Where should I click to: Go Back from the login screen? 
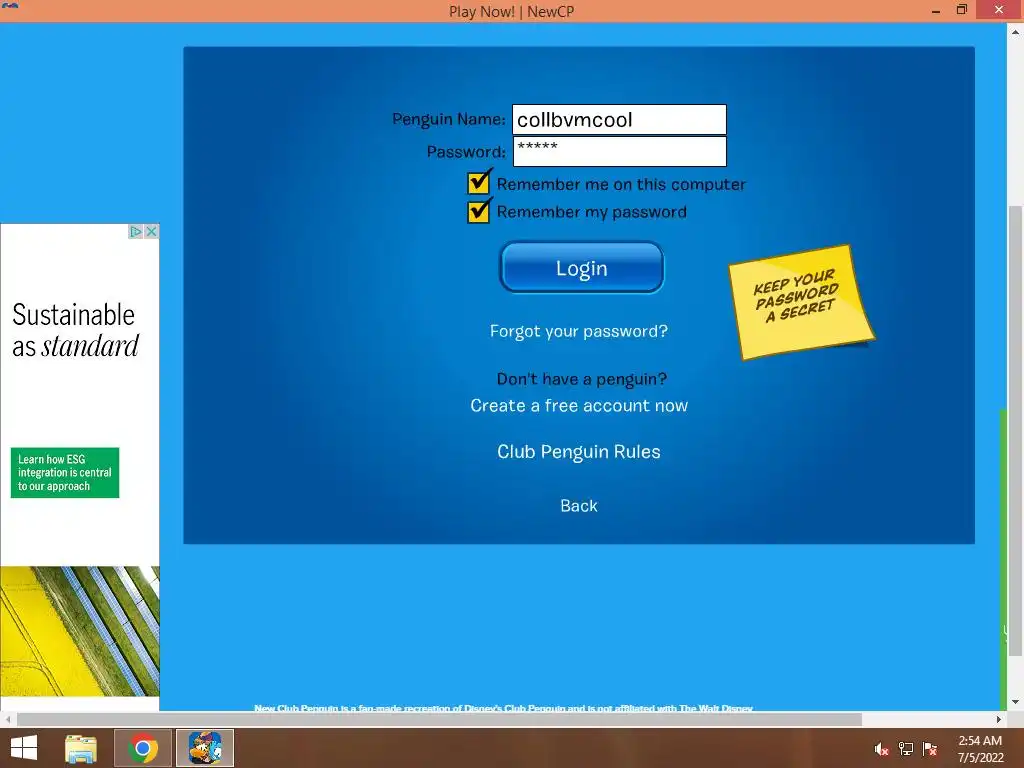tap(579, 505)
